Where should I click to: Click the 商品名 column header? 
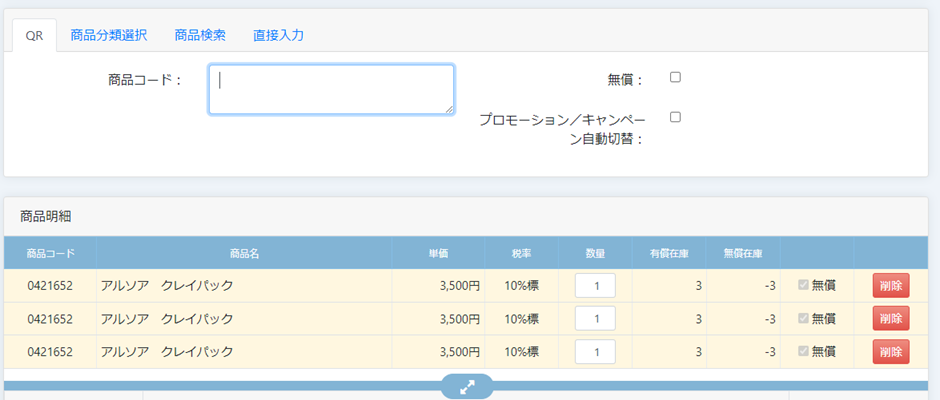[x=244, y=253]
